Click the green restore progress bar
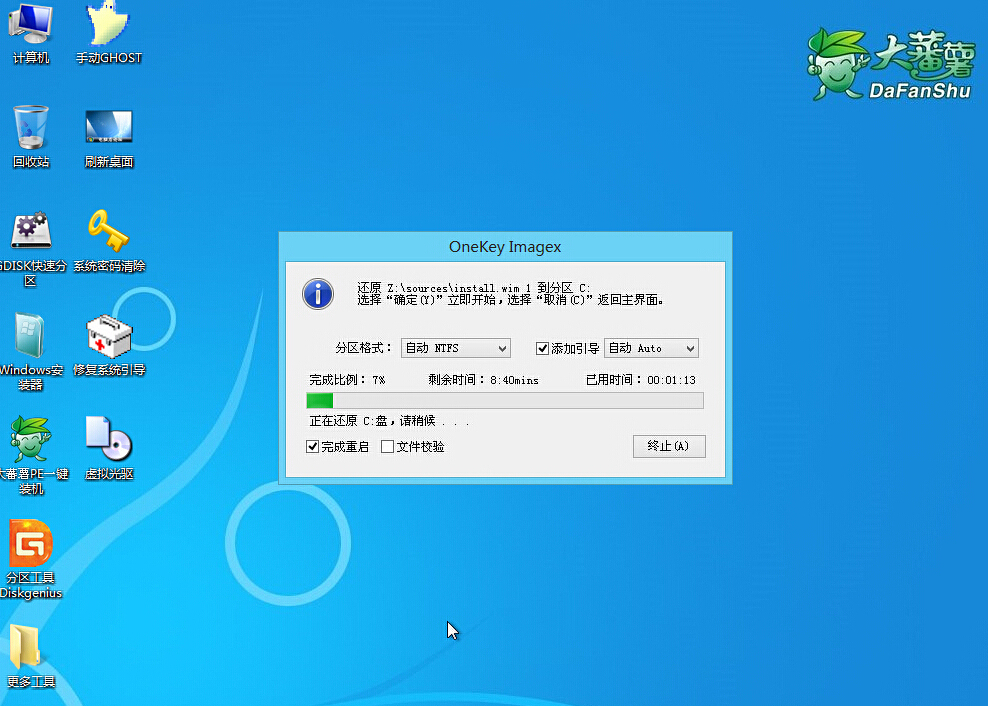Screen dimensions: 988x706 [320, 400]
